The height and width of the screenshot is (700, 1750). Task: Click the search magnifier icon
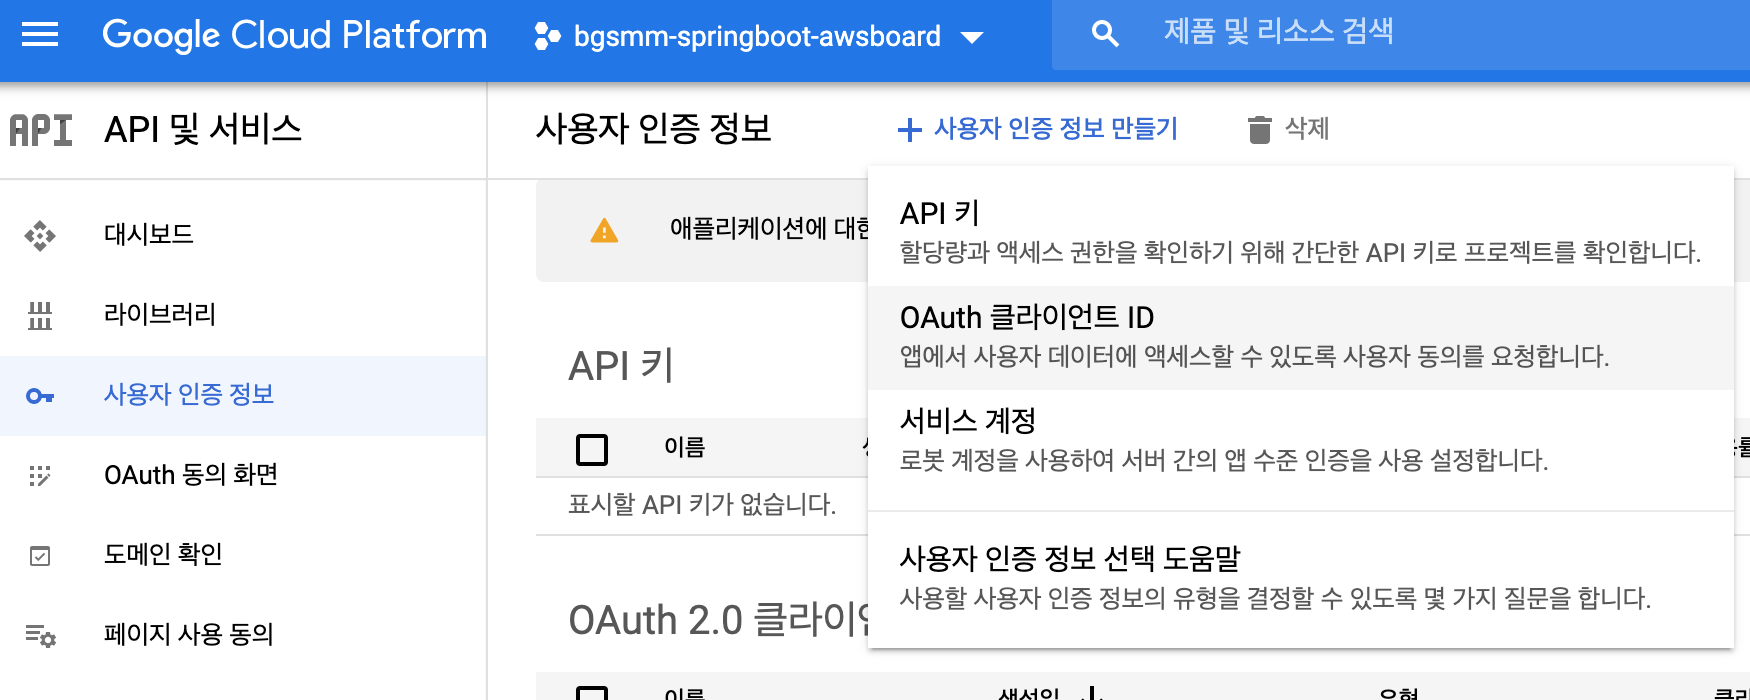[x=1105, y=34]
